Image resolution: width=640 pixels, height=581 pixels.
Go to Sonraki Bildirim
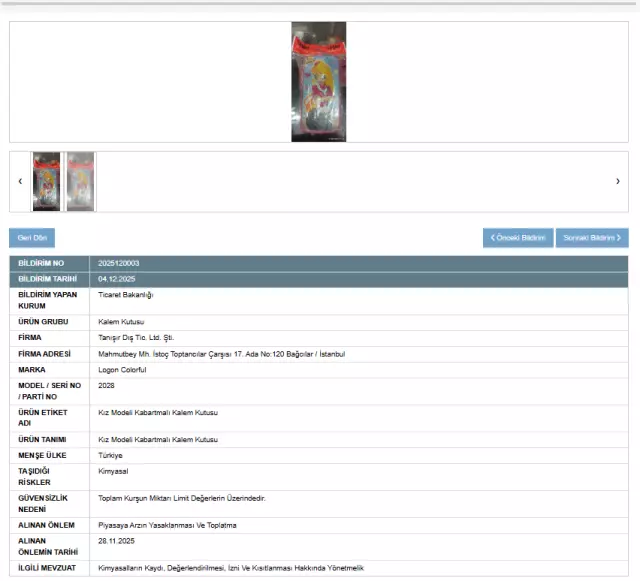pyautogui.click(x=591, y=238)
